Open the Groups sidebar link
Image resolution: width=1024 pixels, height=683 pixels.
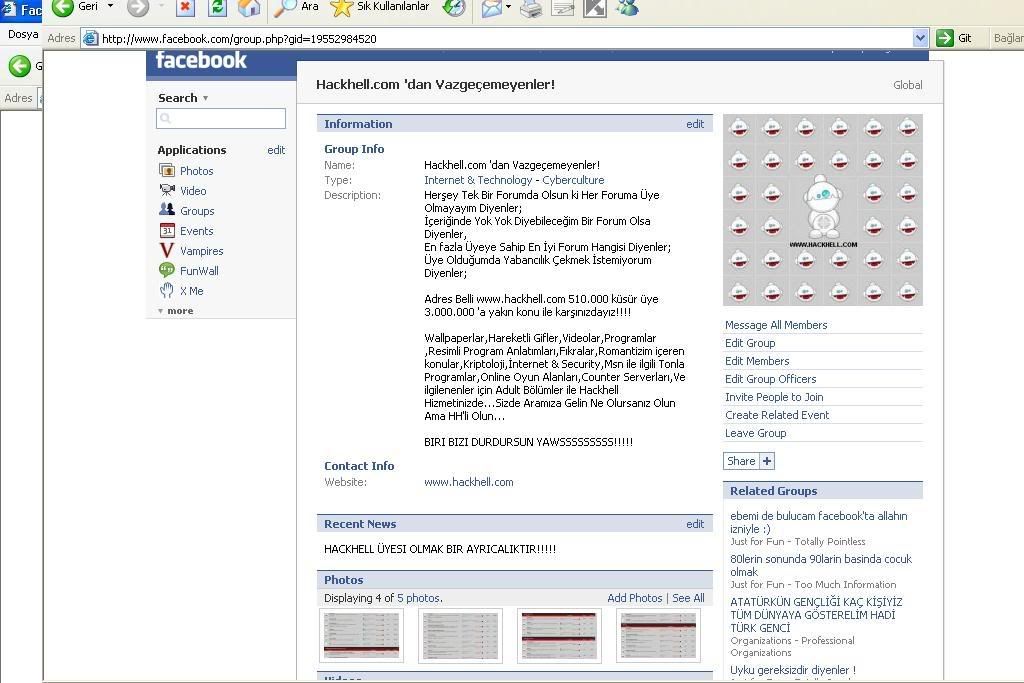(197, 211)
